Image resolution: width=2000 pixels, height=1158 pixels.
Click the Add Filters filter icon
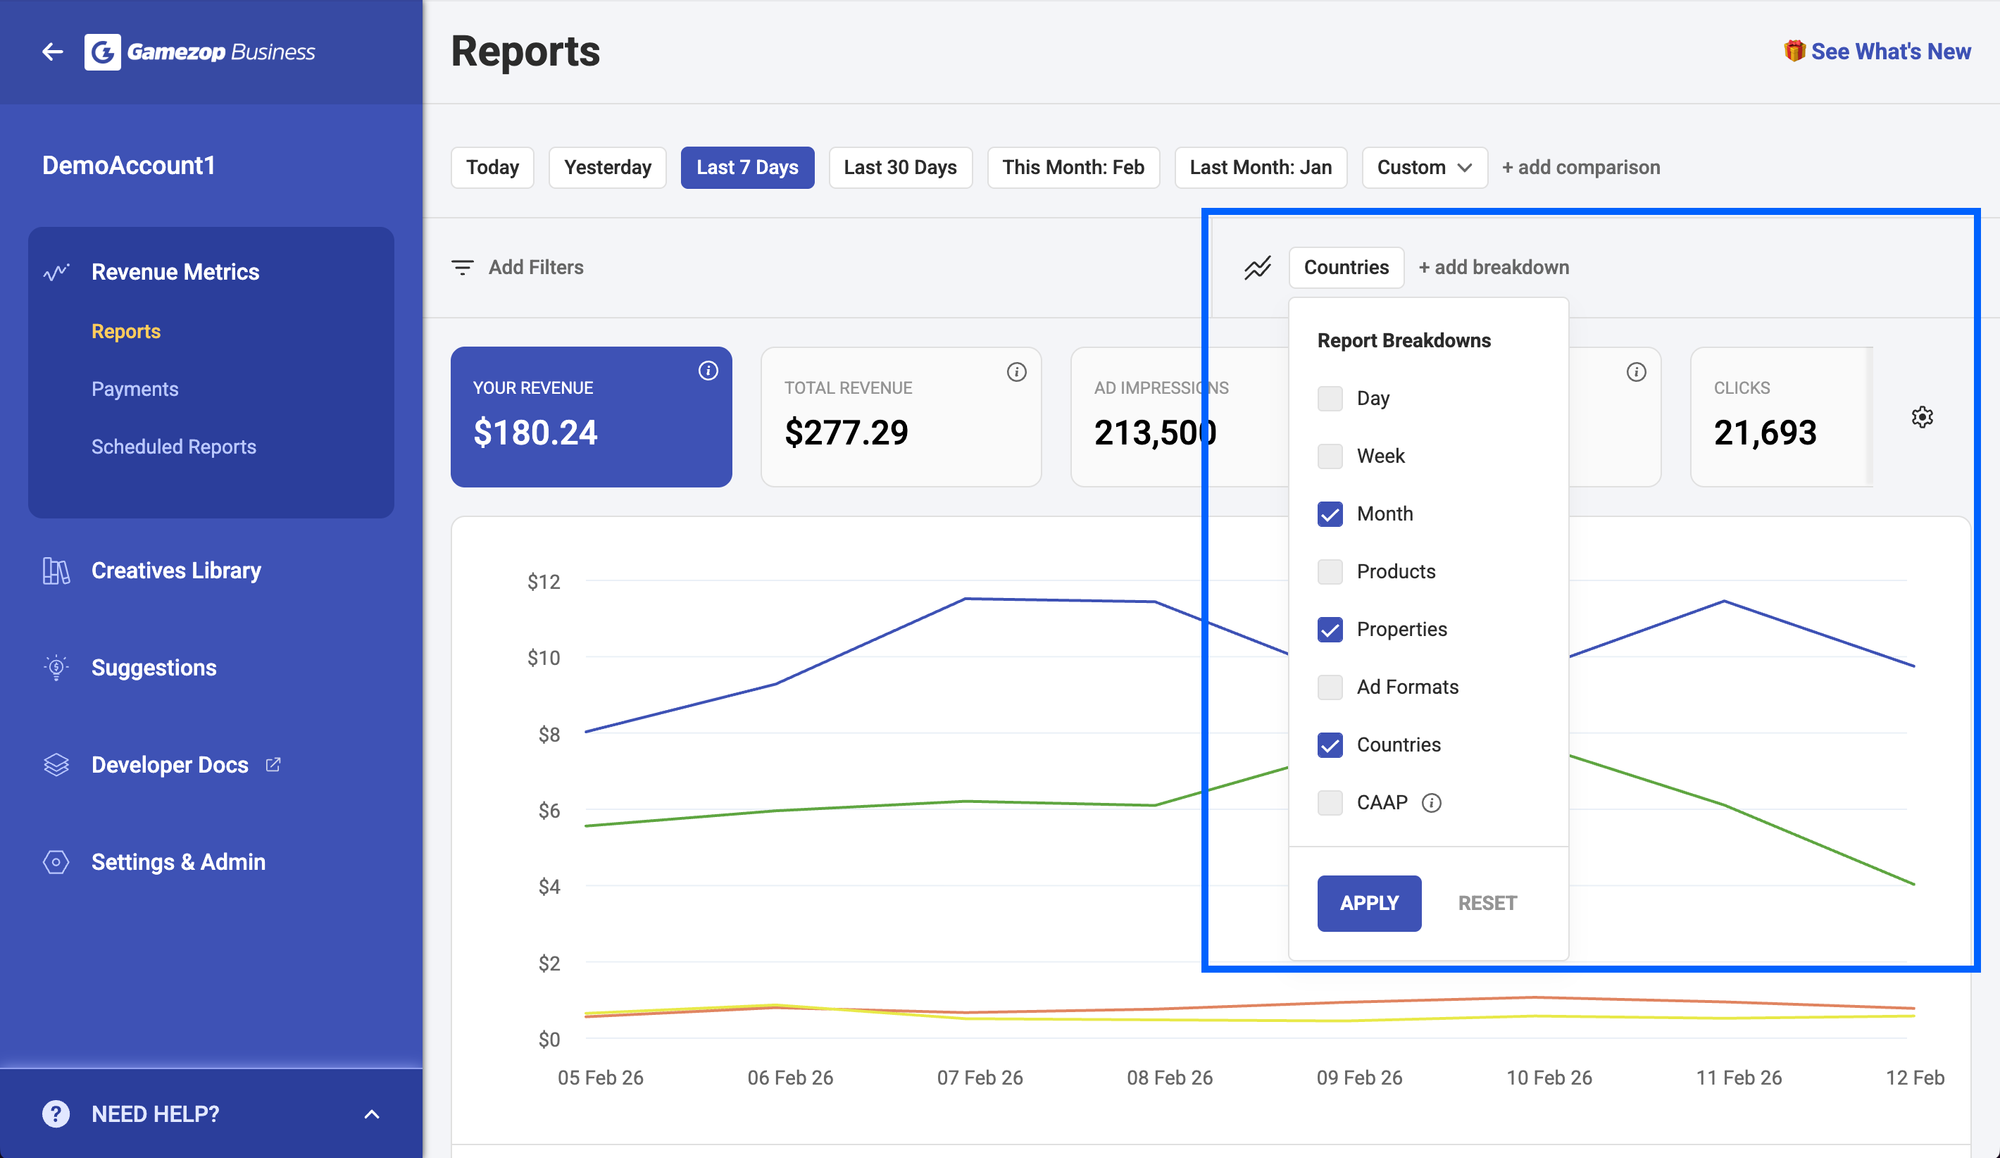coord(462,268)
